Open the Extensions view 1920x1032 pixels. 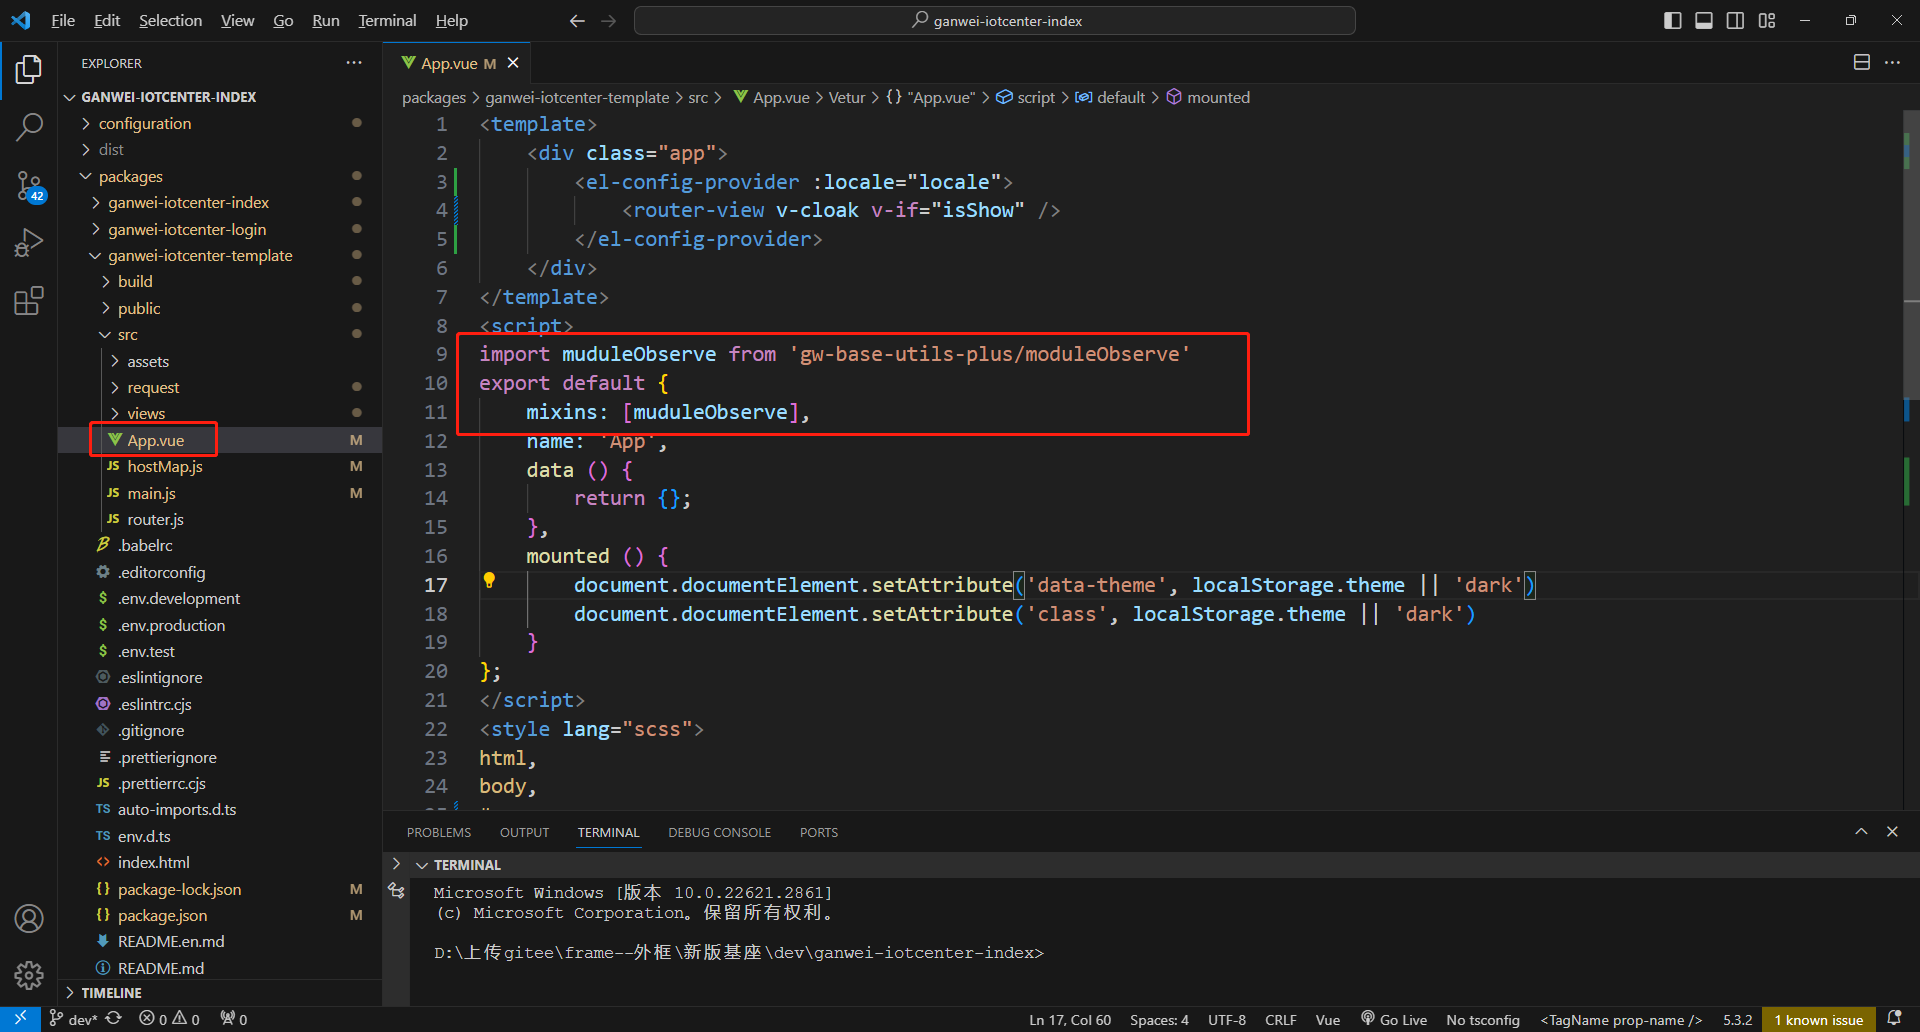tap(29, 301)
